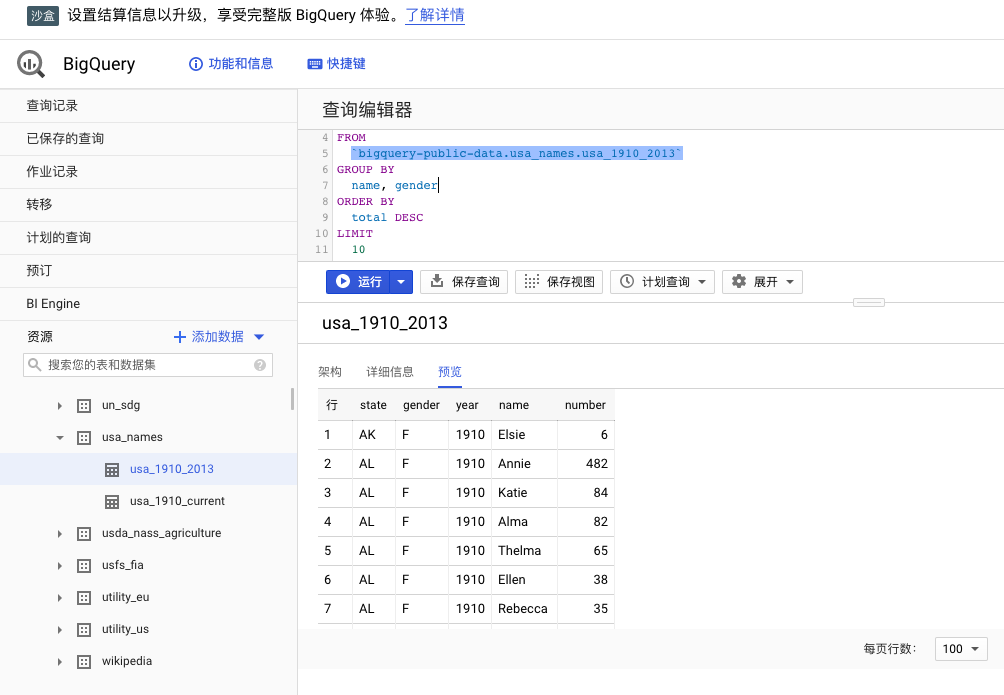Image resolution: width=1004 pixels, height=695 pixels.
Task: Click the clock icon on 计划查询
Action: click(627, 281)
